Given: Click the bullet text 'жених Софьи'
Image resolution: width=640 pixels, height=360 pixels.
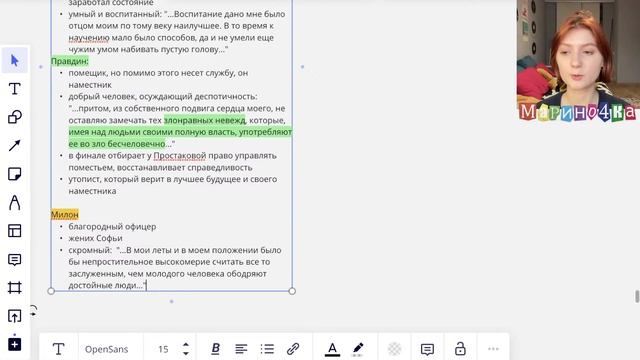Looking at the screenshot, I should (x=96, y=238).
